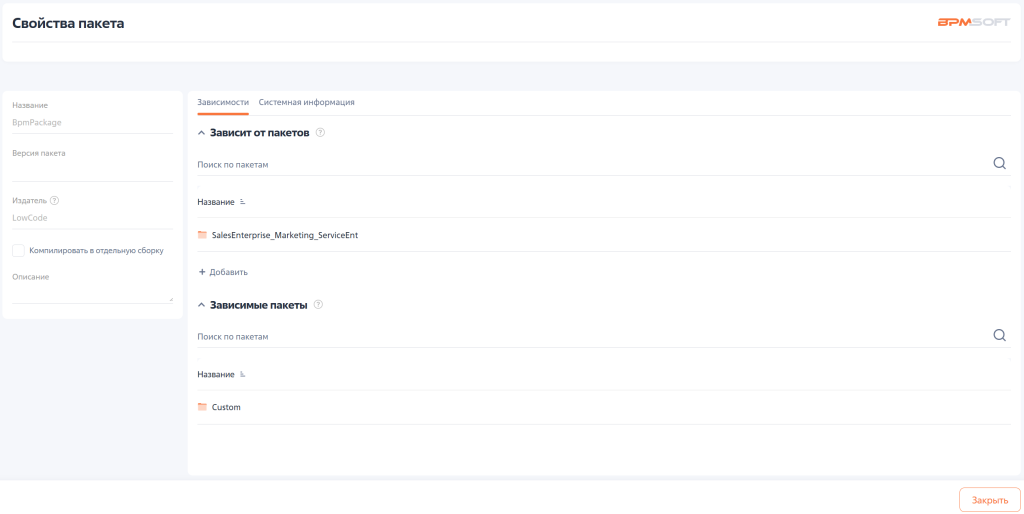Collapse the Зависимые пакеты section

click(x=202, y=305)
